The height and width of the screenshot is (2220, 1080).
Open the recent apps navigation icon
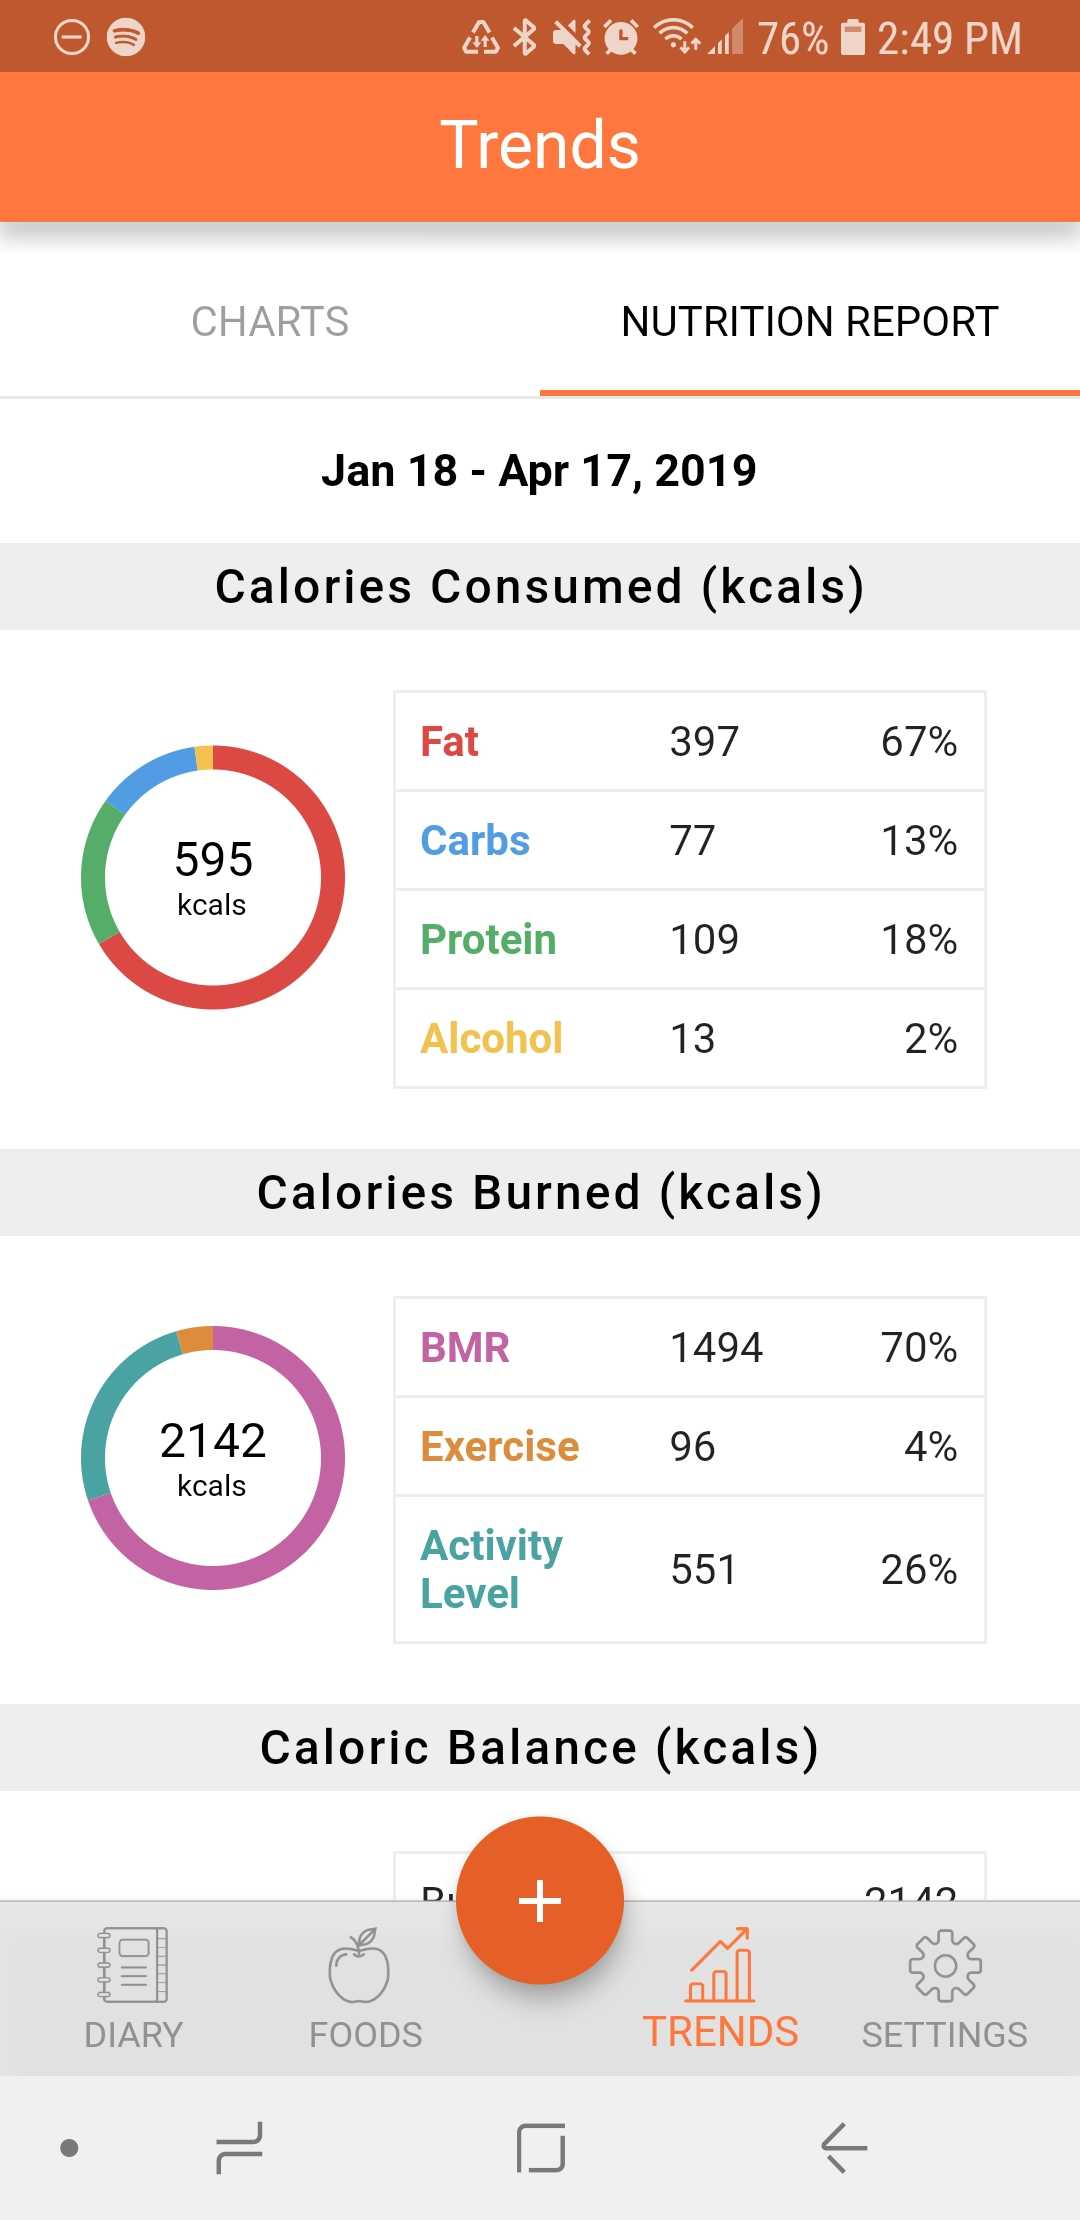(x=240, y=2147)
